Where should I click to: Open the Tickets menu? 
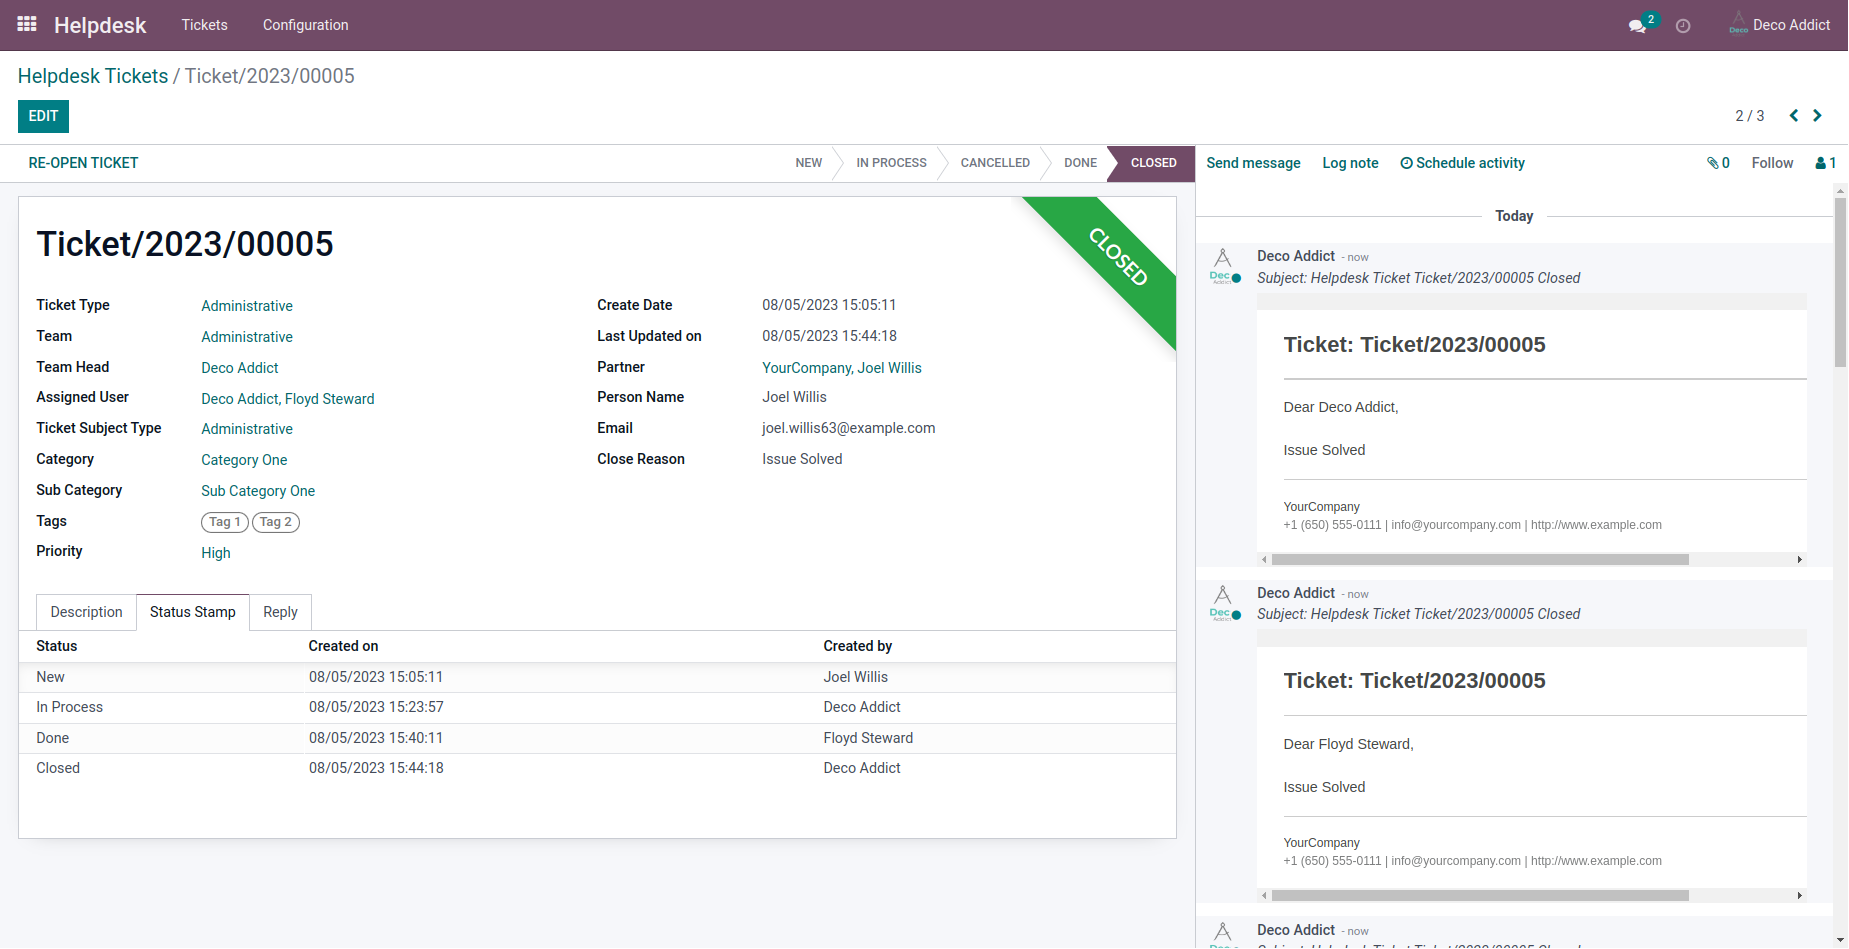(205, 25)
